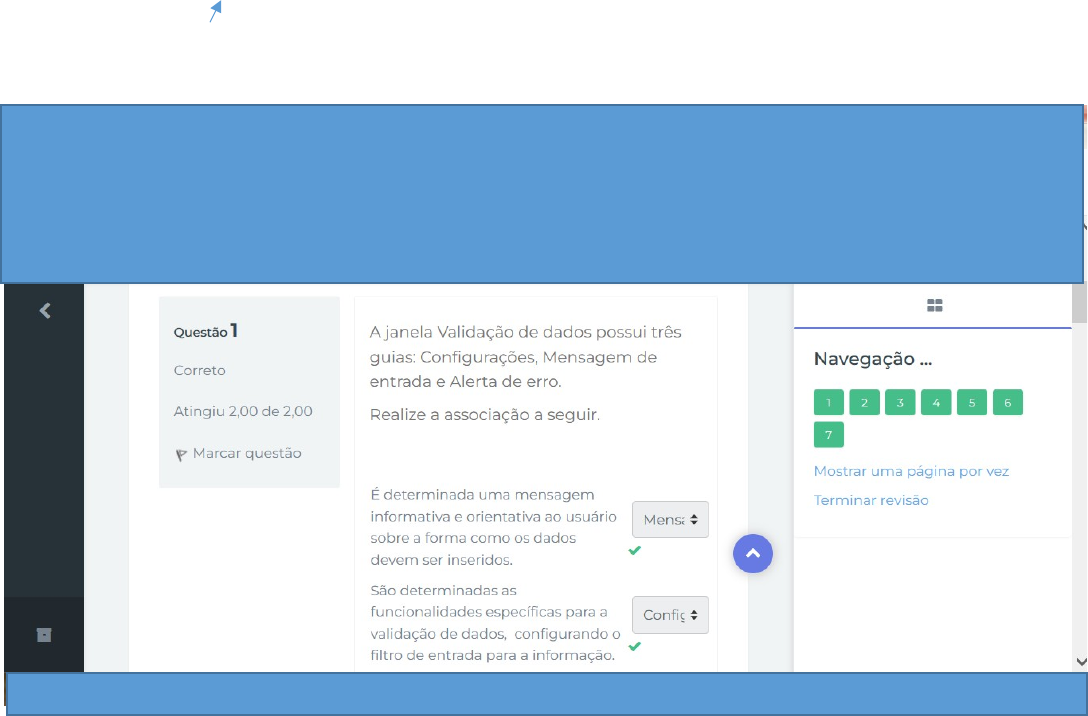
Task: Collapse the sidebar with left chevron
Action: coord(44,311)
